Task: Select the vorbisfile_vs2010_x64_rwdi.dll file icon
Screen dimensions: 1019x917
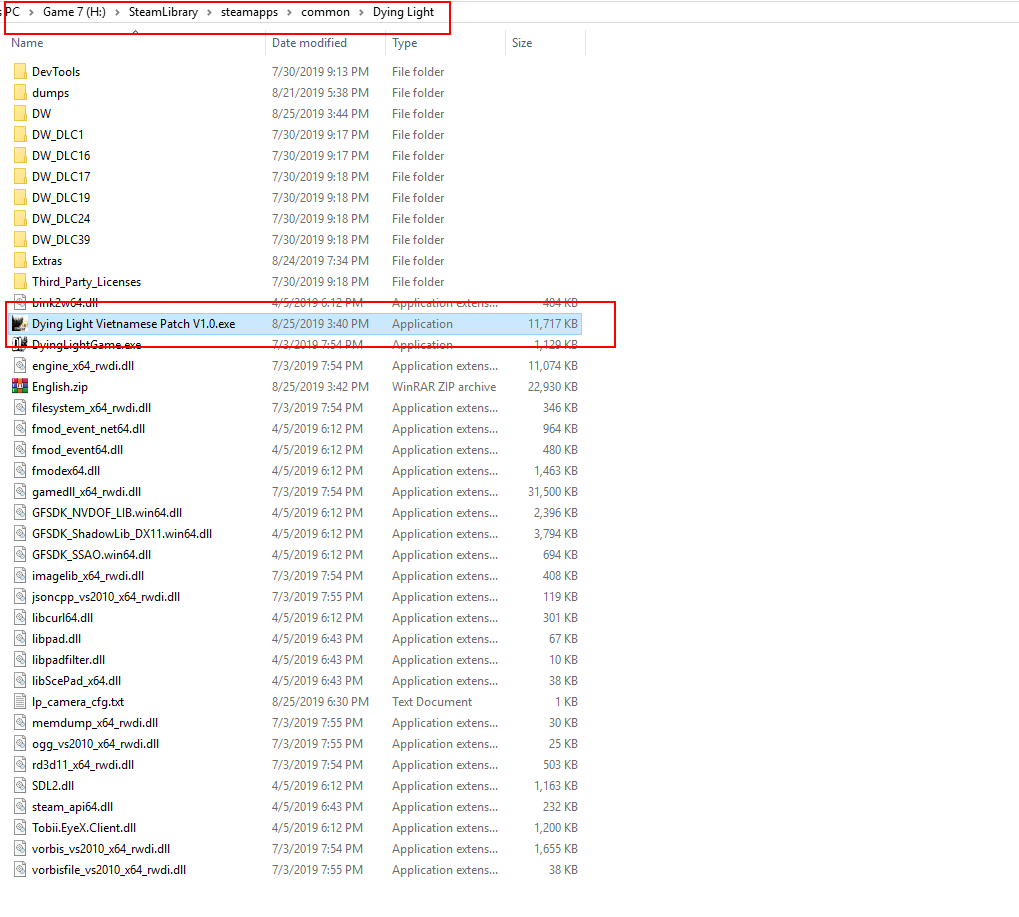Action: pos(20,870)
